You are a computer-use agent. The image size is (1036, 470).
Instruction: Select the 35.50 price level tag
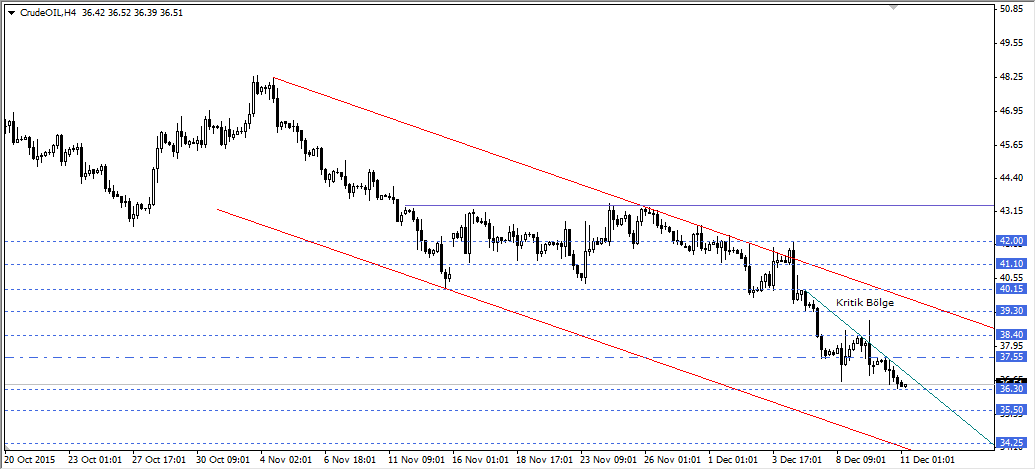1011,410
